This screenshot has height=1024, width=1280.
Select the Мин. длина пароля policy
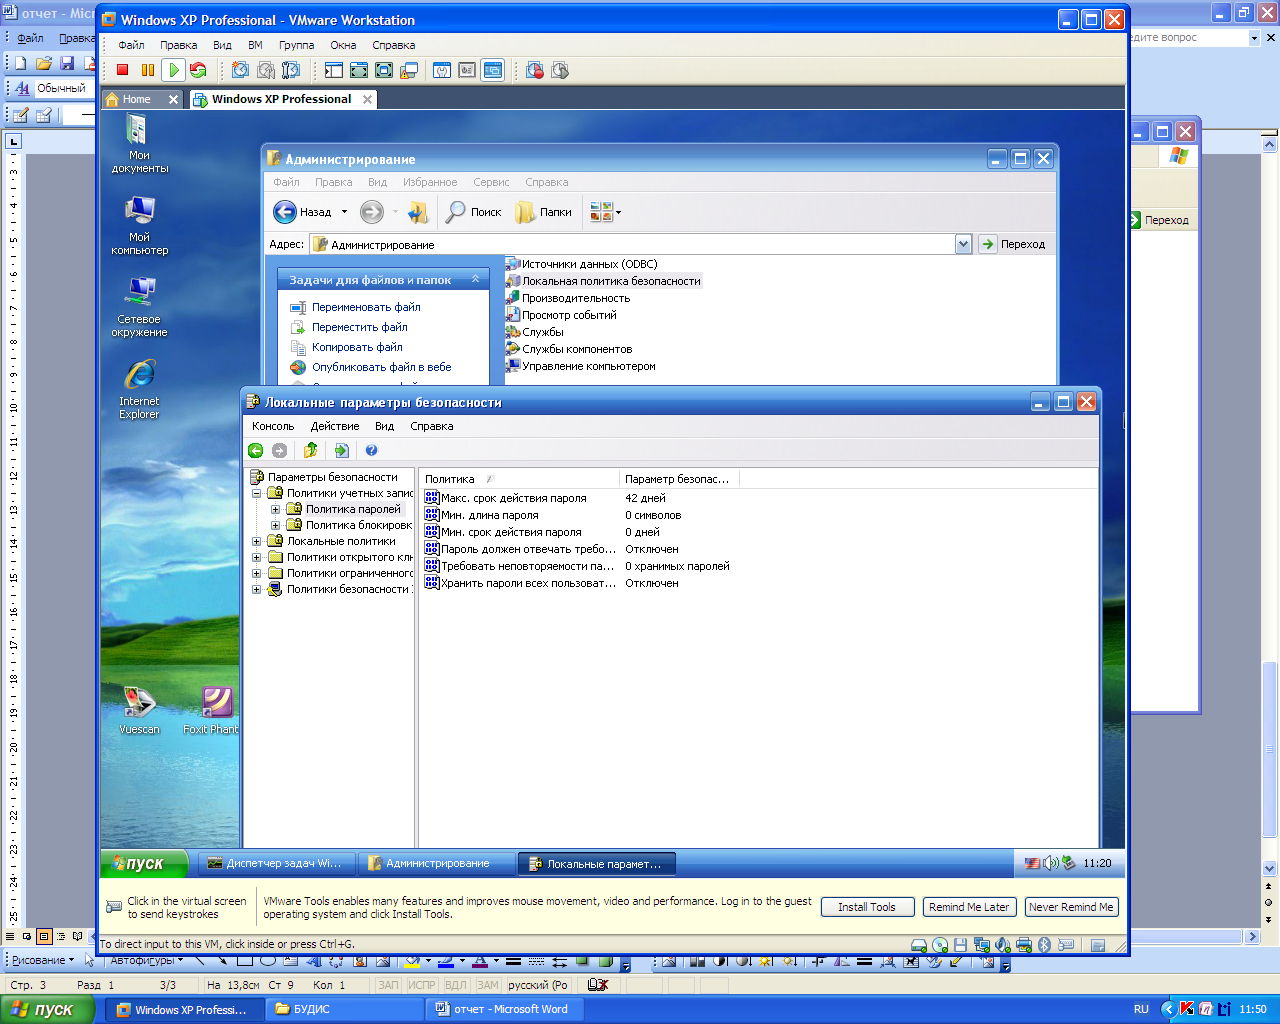click(x=490, y=515)
